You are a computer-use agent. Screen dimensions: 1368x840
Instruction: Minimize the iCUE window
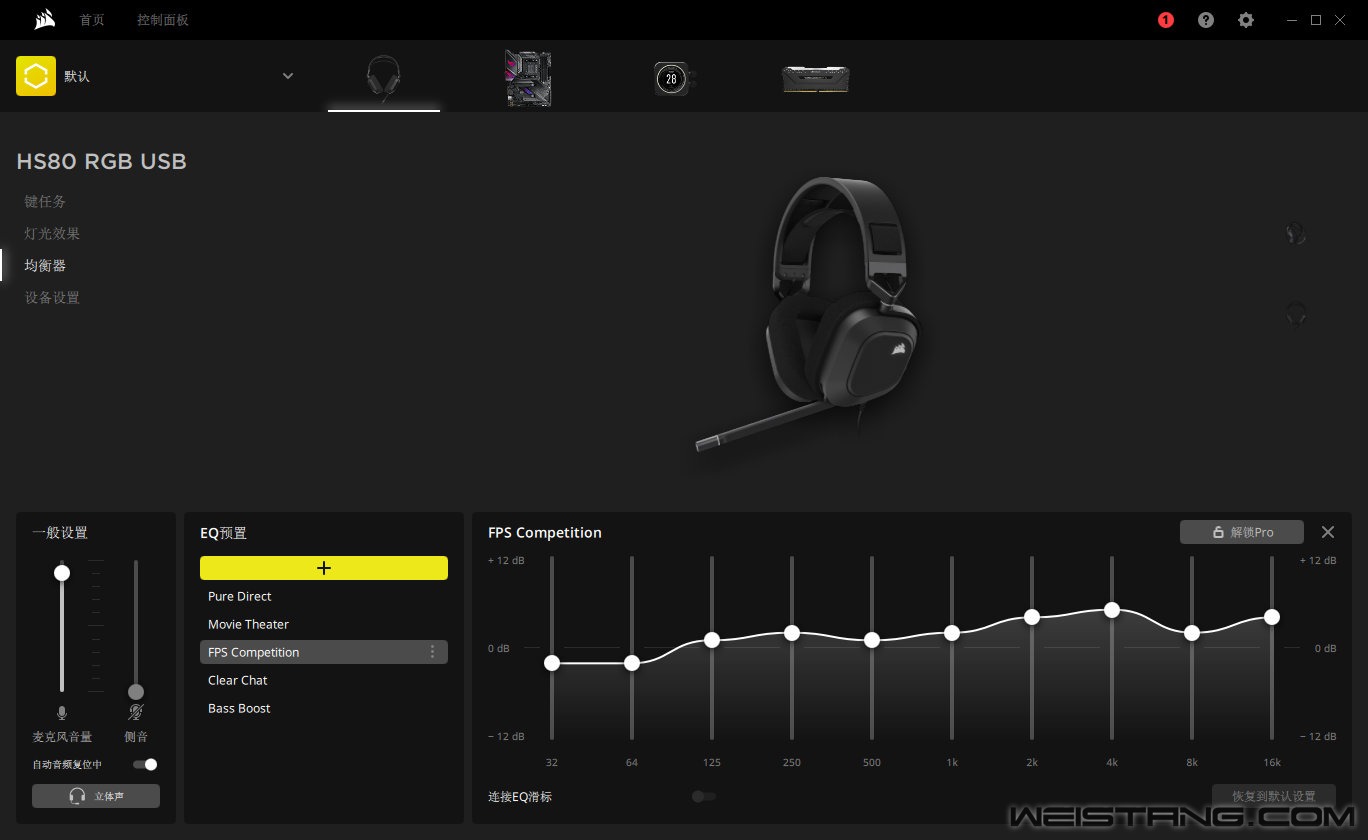click(x=1291, y=20)
